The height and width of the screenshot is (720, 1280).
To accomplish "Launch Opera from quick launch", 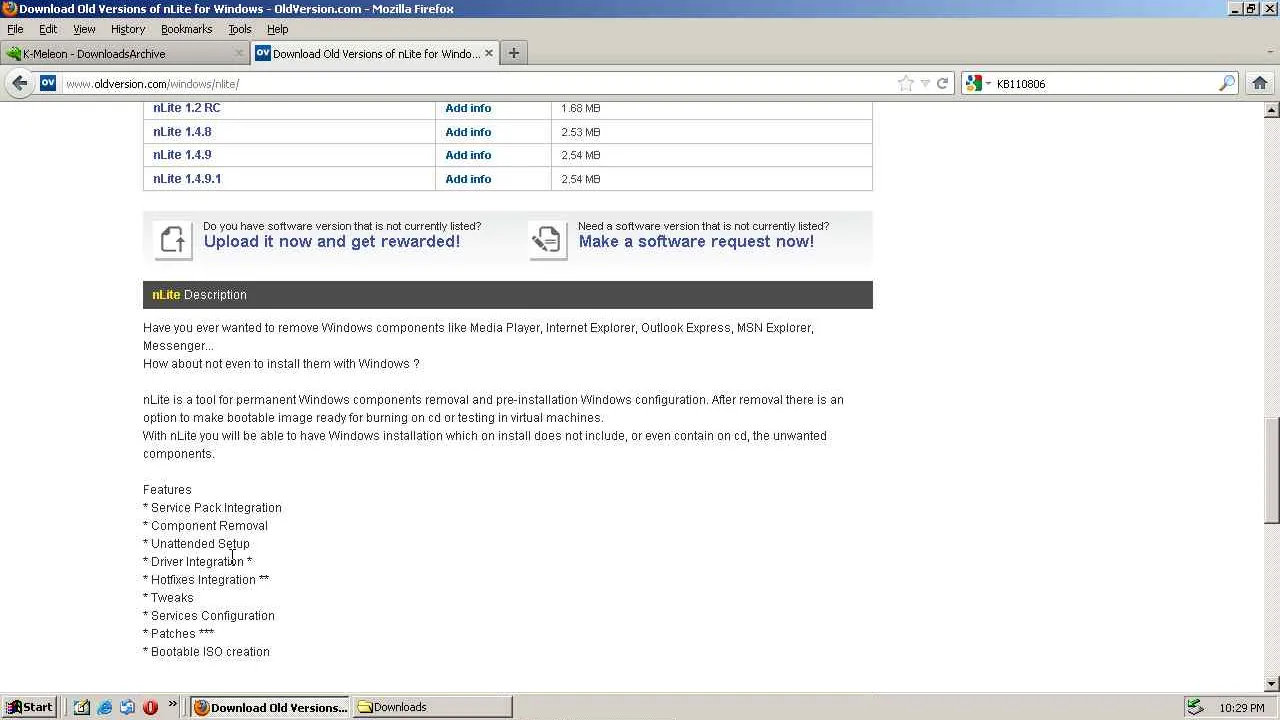I will pyautogui.click(x=150, y=707).
